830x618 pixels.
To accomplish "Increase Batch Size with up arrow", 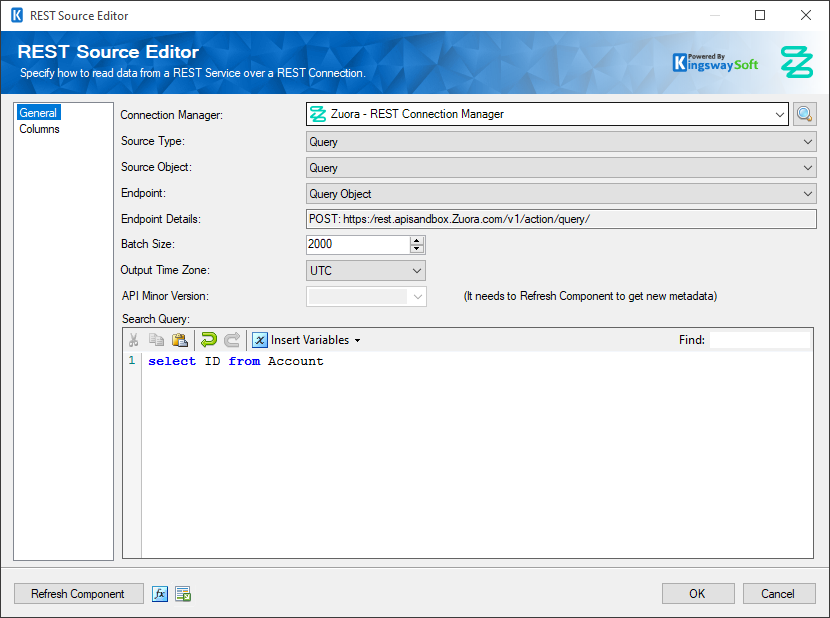I will pyautogui.click(x=417, y=240).
